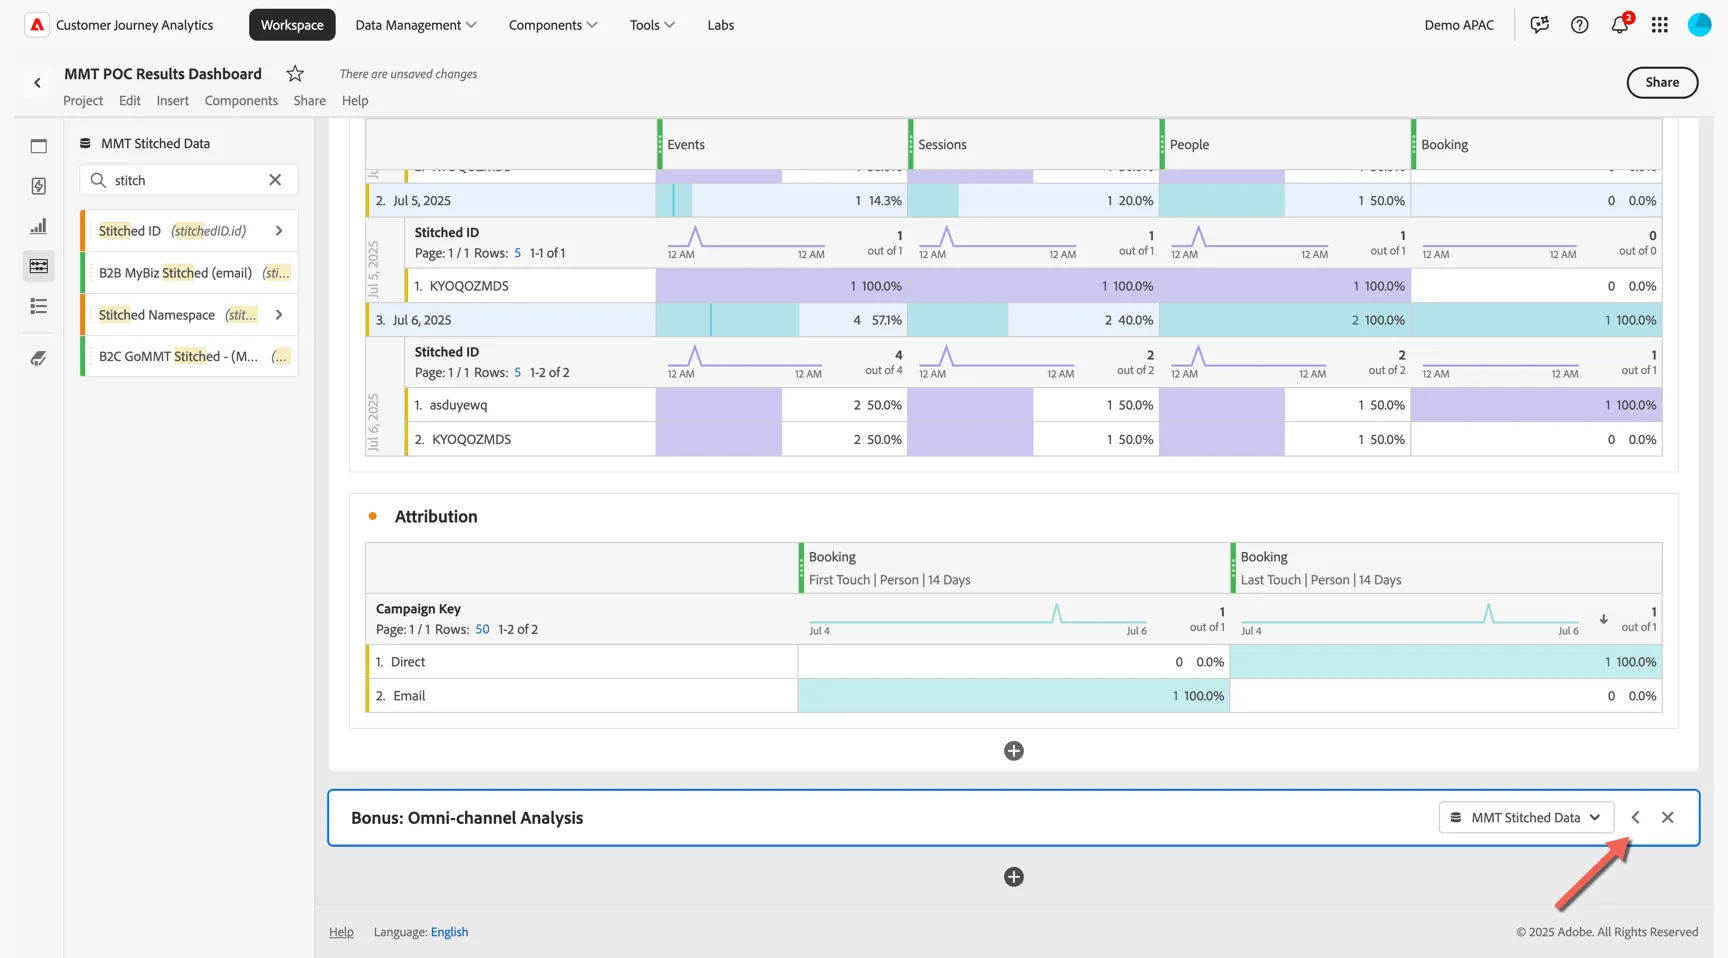Screen dimensions: 1728x958
Task: Click the Adobe logo icon
Action: (x=37, y=25)
